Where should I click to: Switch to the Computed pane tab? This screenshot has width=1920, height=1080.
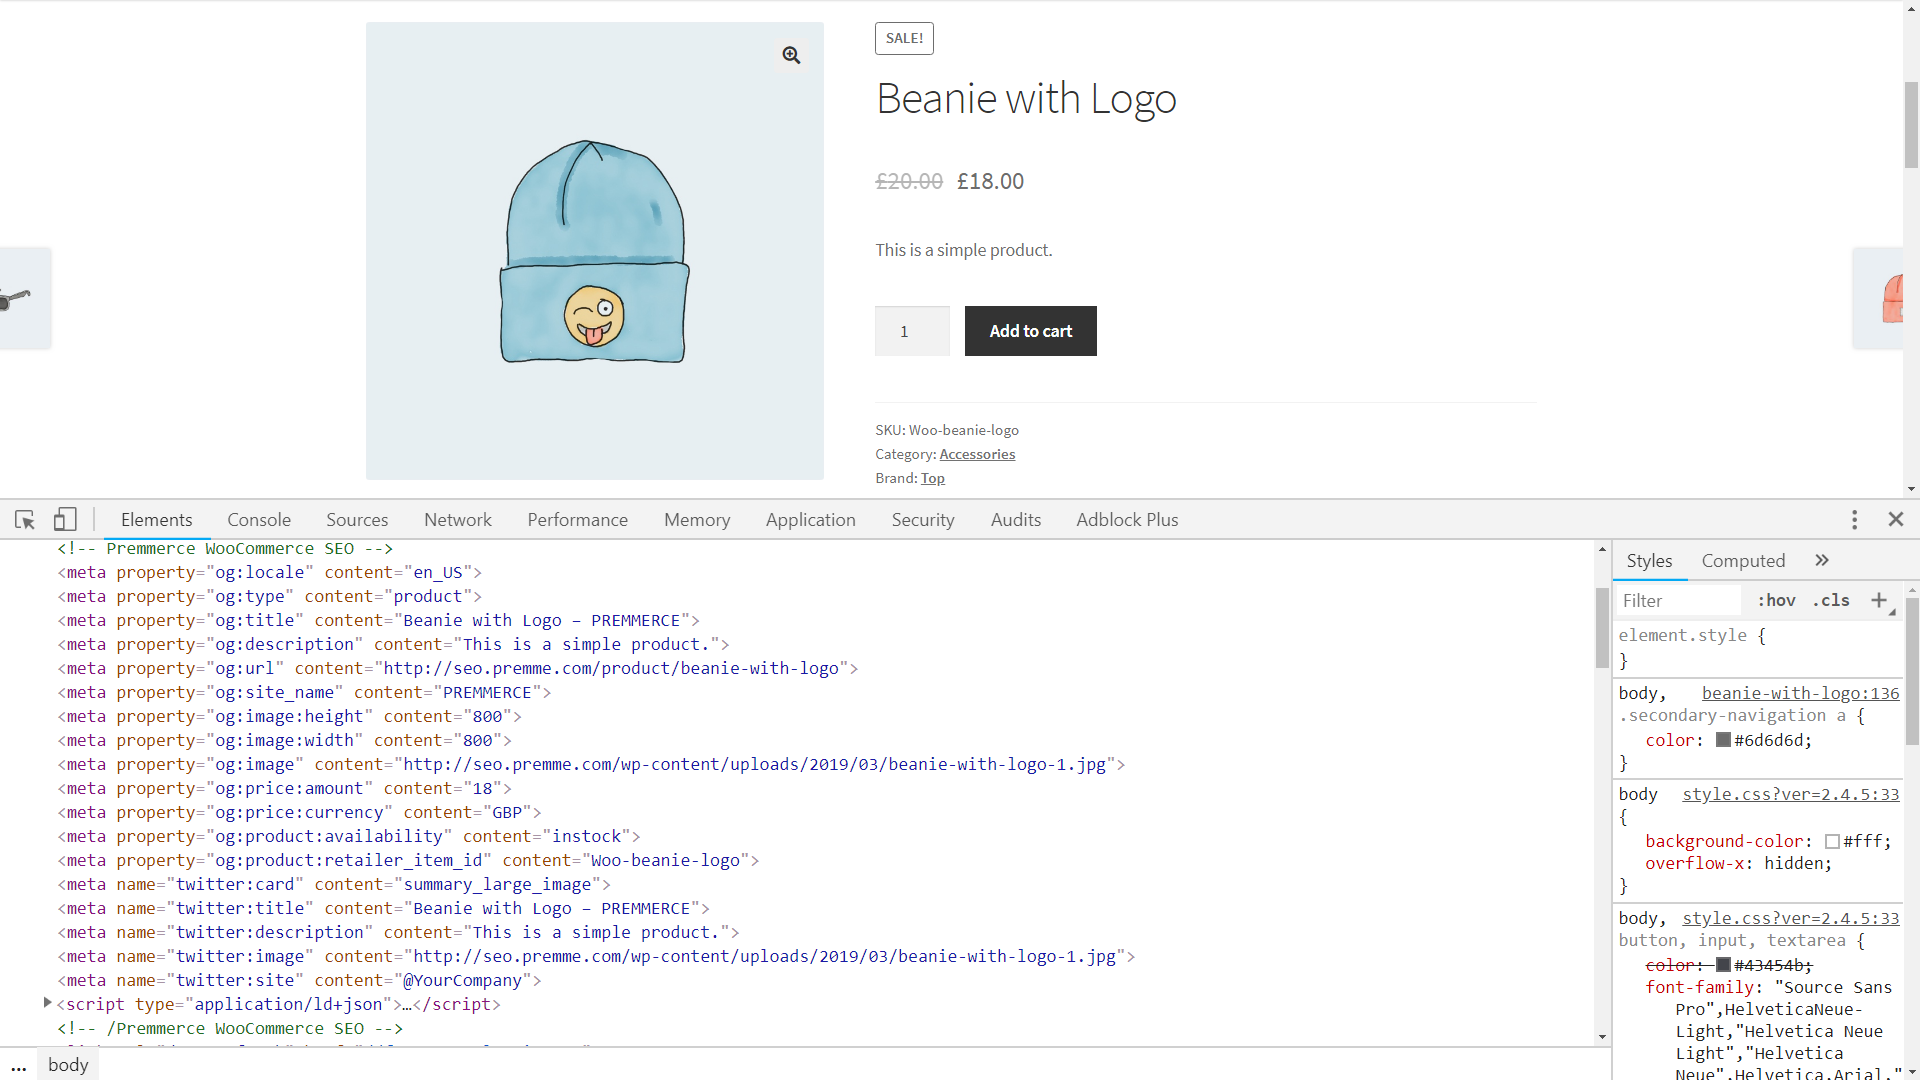1743,561
